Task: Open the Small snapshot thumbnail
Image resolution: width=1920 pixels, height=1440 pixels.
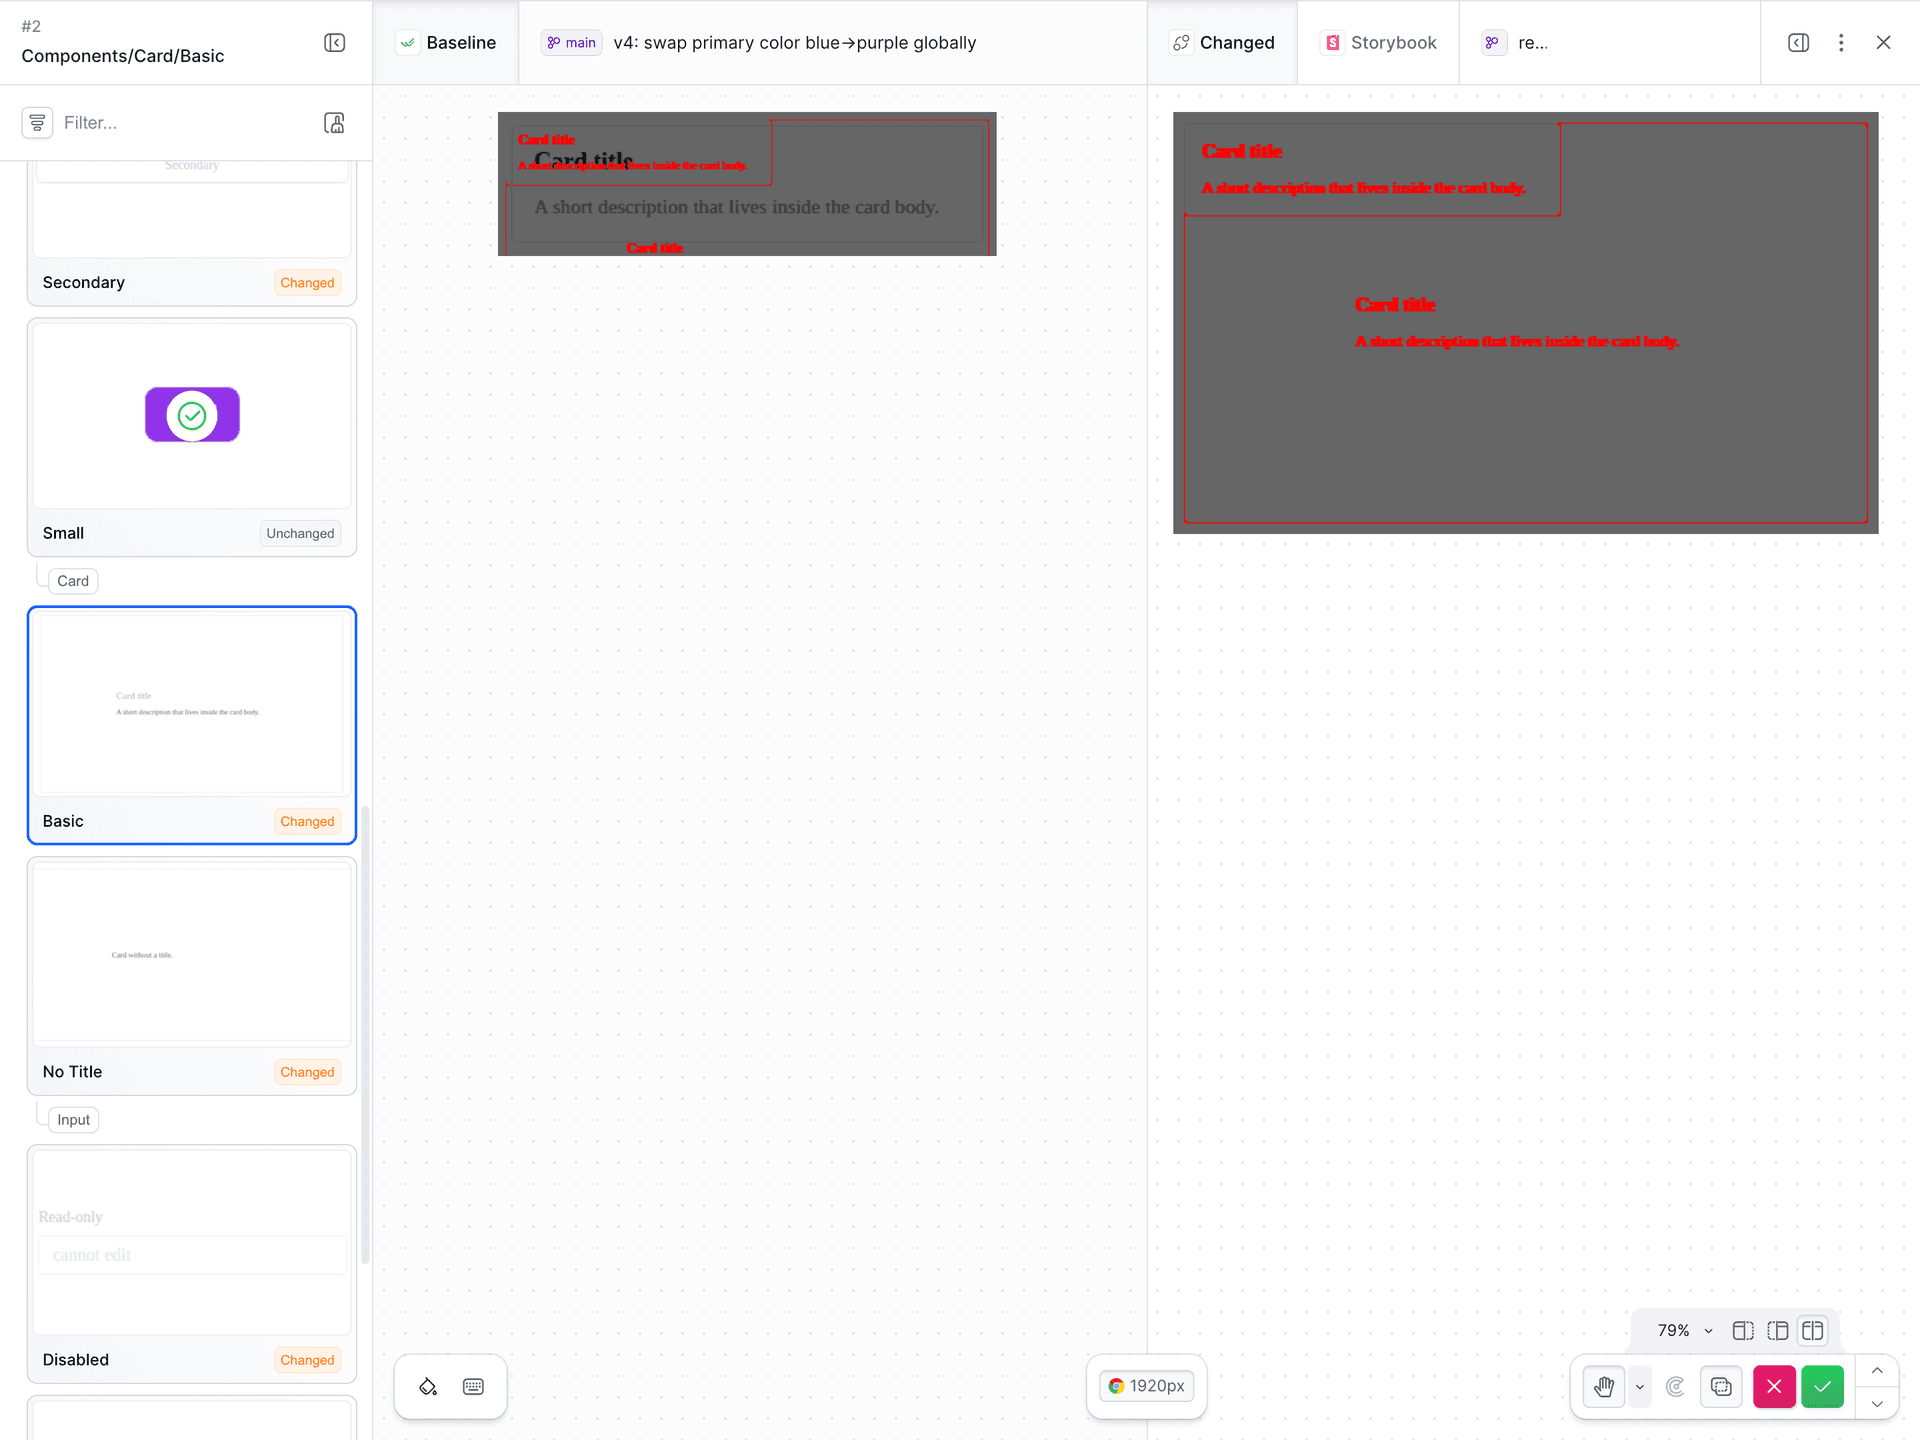Action: 192,415
